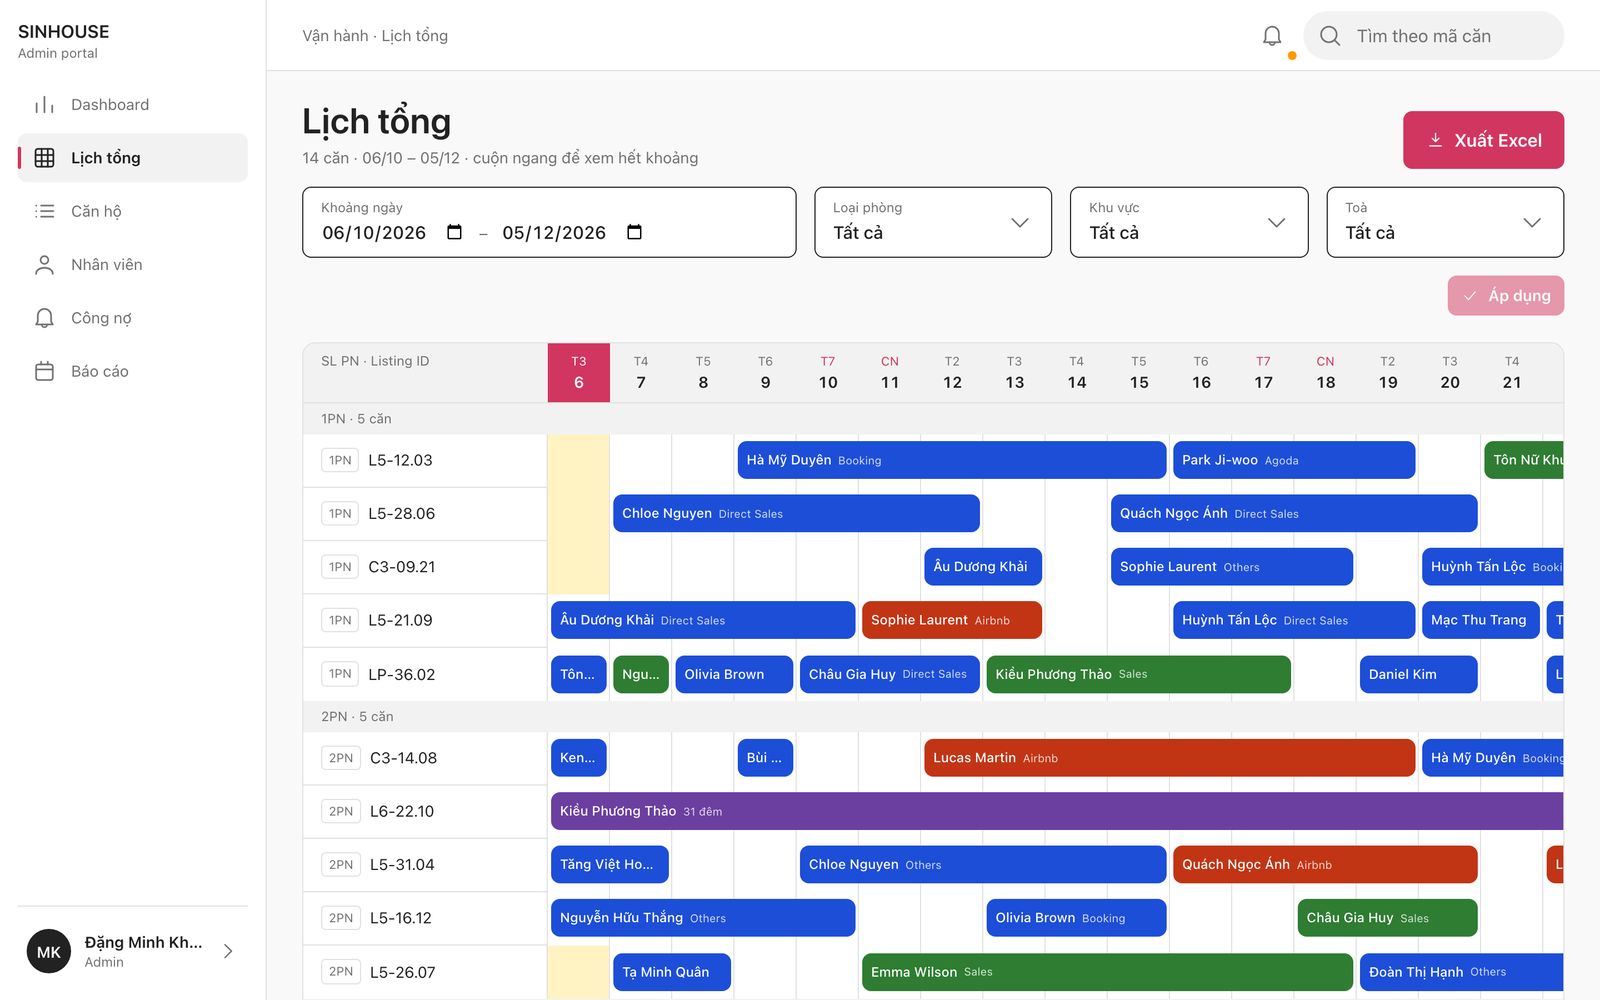Open the Daniel Kim booking bar

[x=1418, y=674]
